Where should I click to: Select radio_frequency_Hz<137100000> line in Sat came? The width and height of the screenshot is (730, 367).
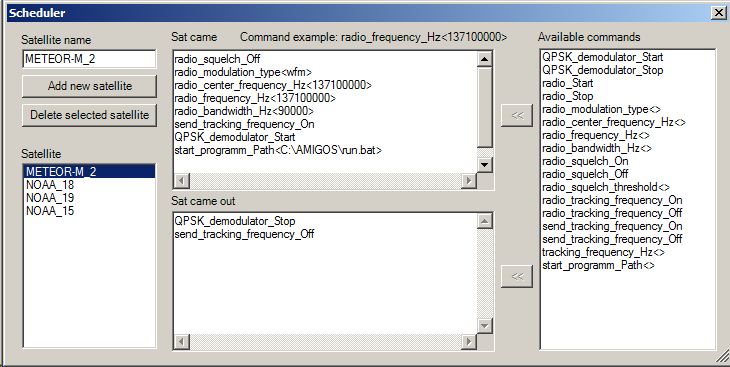[x=255, y=98]
